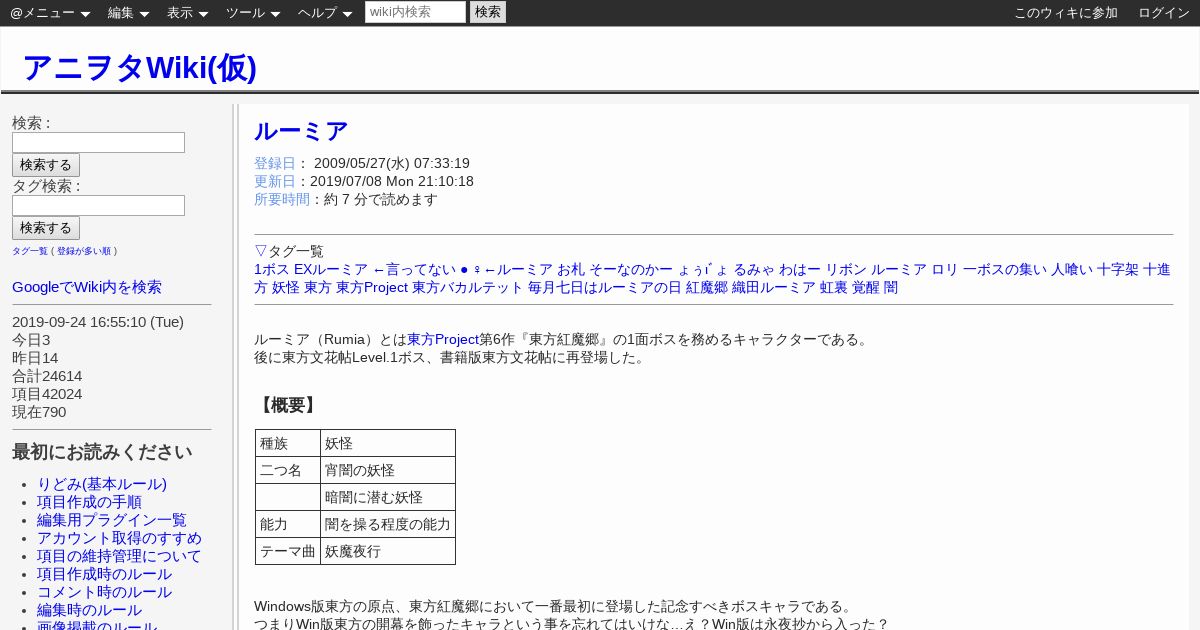1200x630 pixels.
Task: Select the るみゃ tag
Action: [754, 269]
